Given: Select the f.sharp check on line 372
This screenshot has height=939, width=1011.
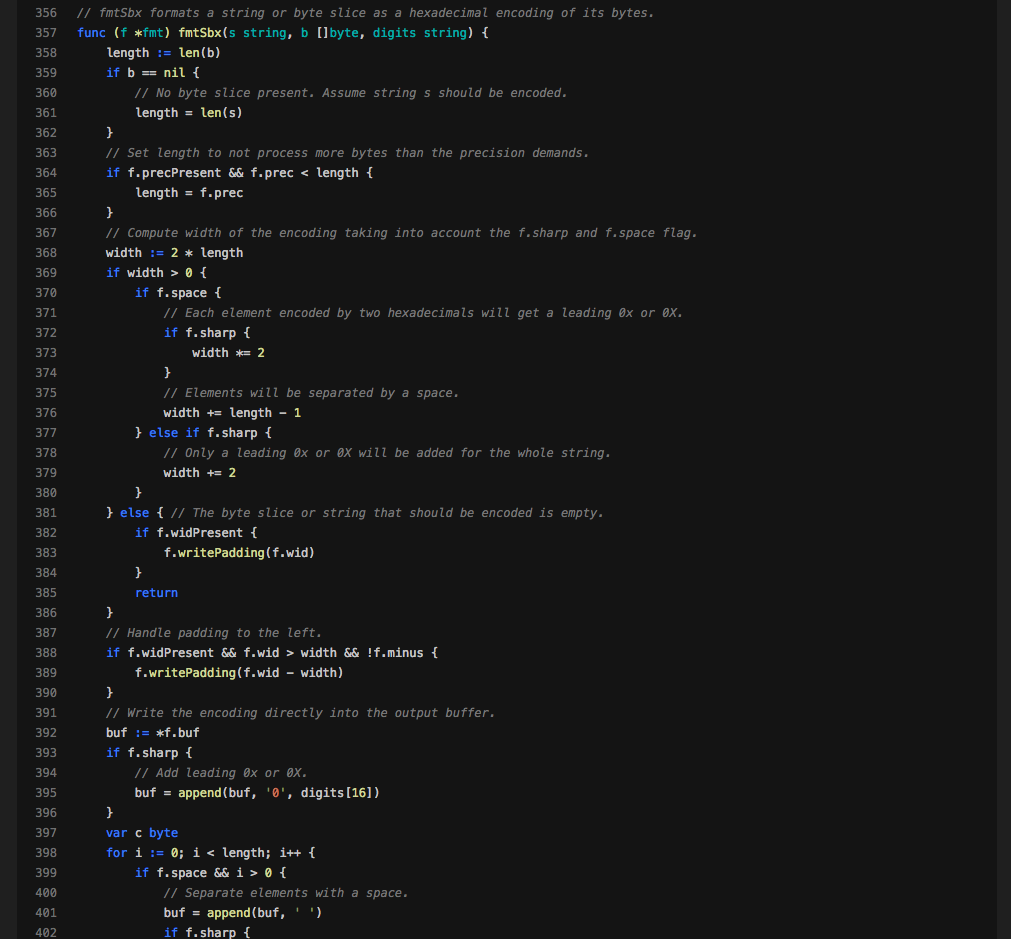Looking at the screenshot, I should coord(211,332).
